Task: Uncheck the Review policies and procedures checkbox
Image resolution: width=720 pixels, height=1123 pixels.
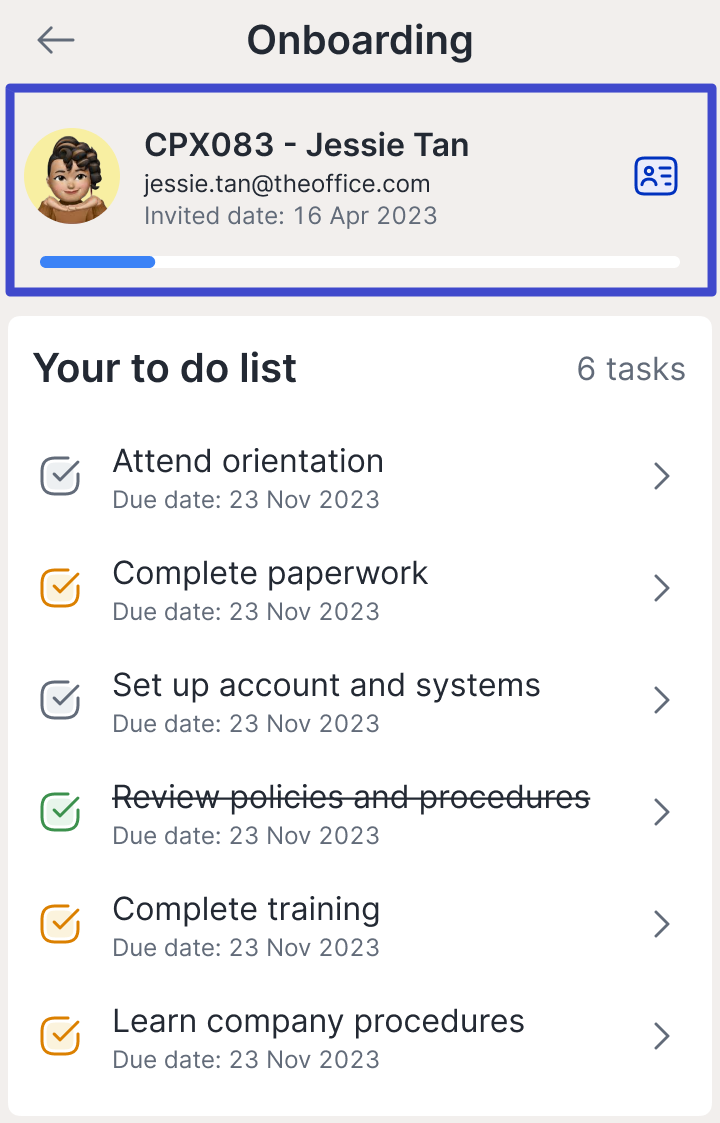Action: (60, 812)
